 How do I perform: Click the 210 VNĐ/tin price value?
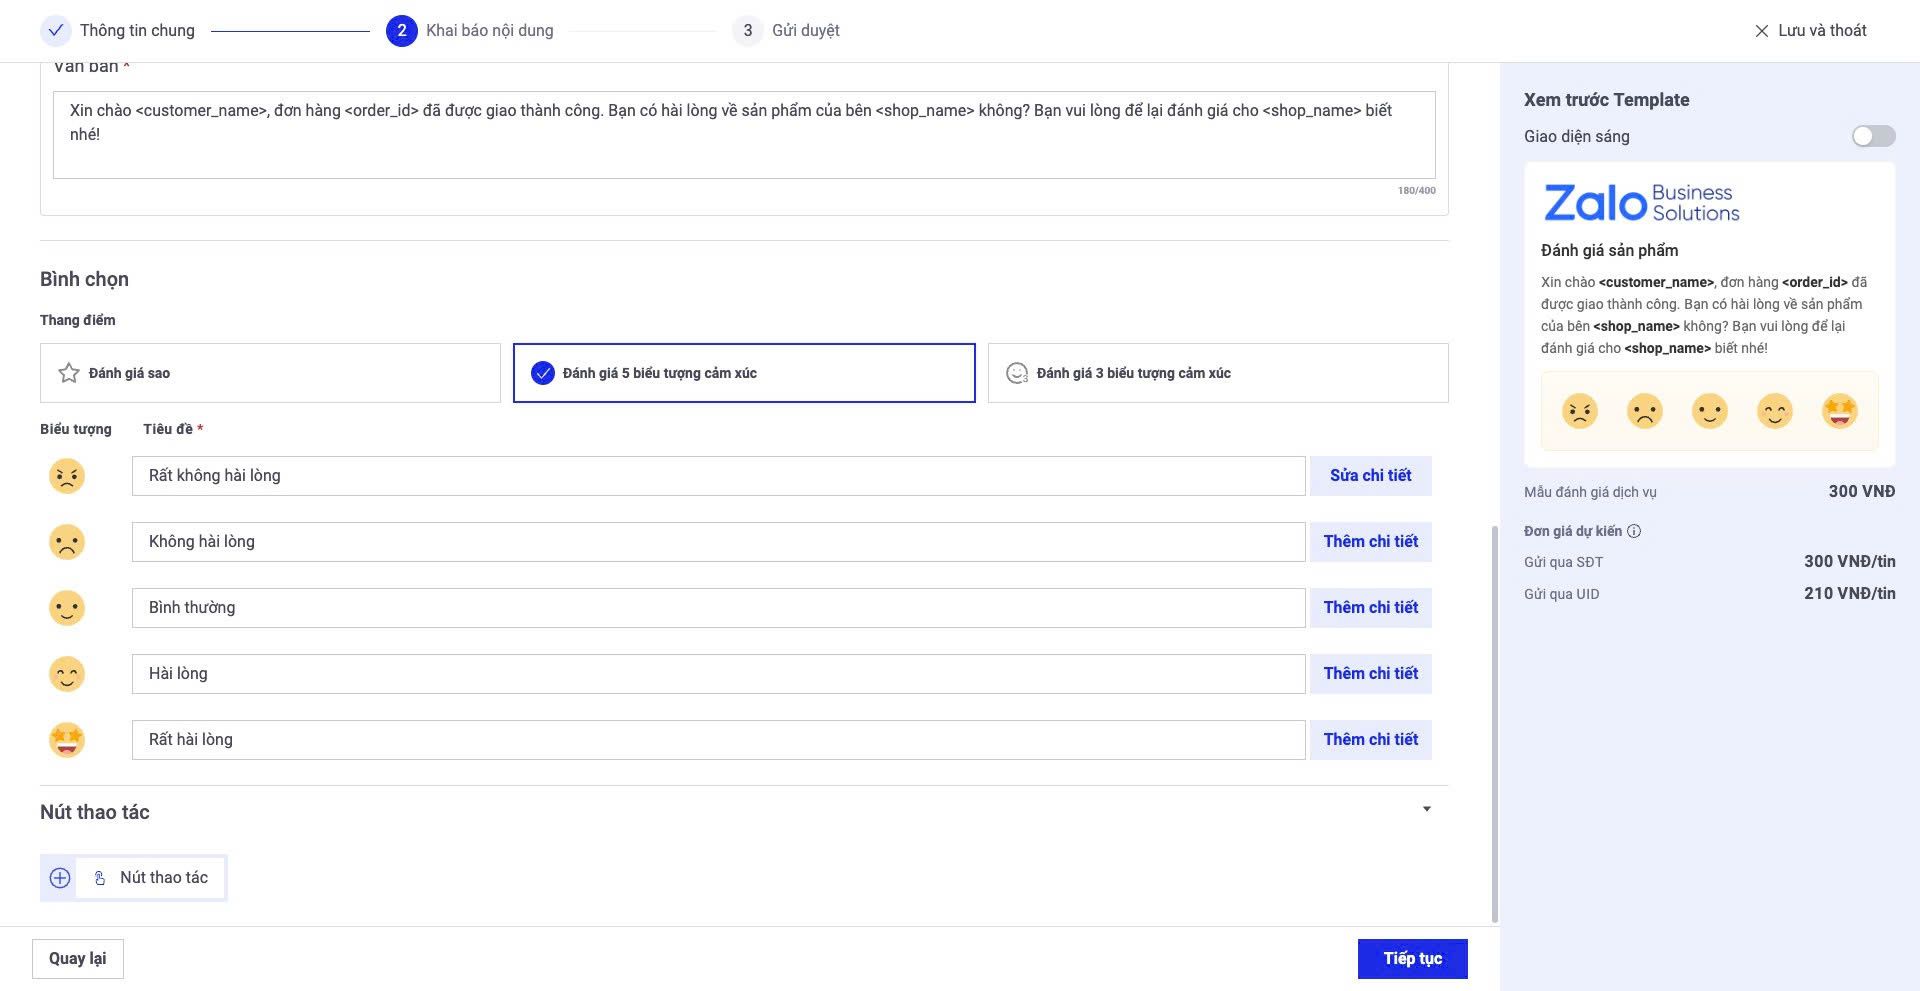[x=1850, y=594]
